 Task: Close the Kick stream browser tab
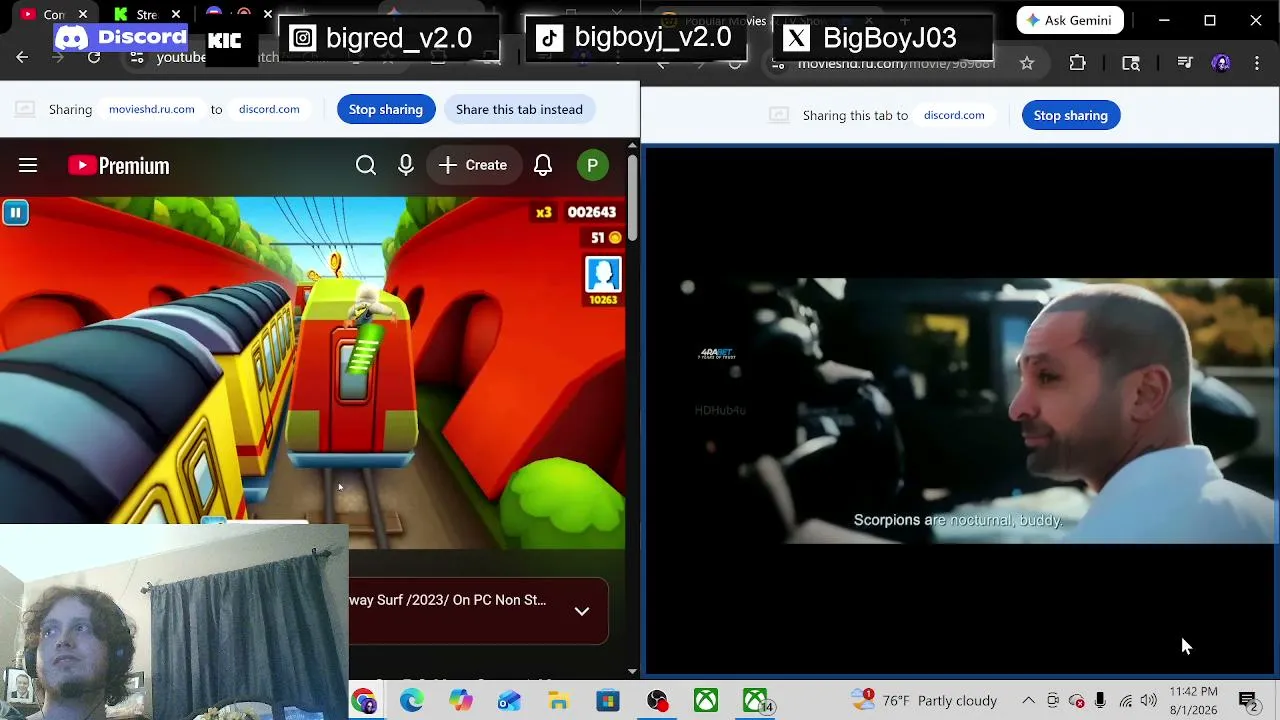[x=175, y=15]
